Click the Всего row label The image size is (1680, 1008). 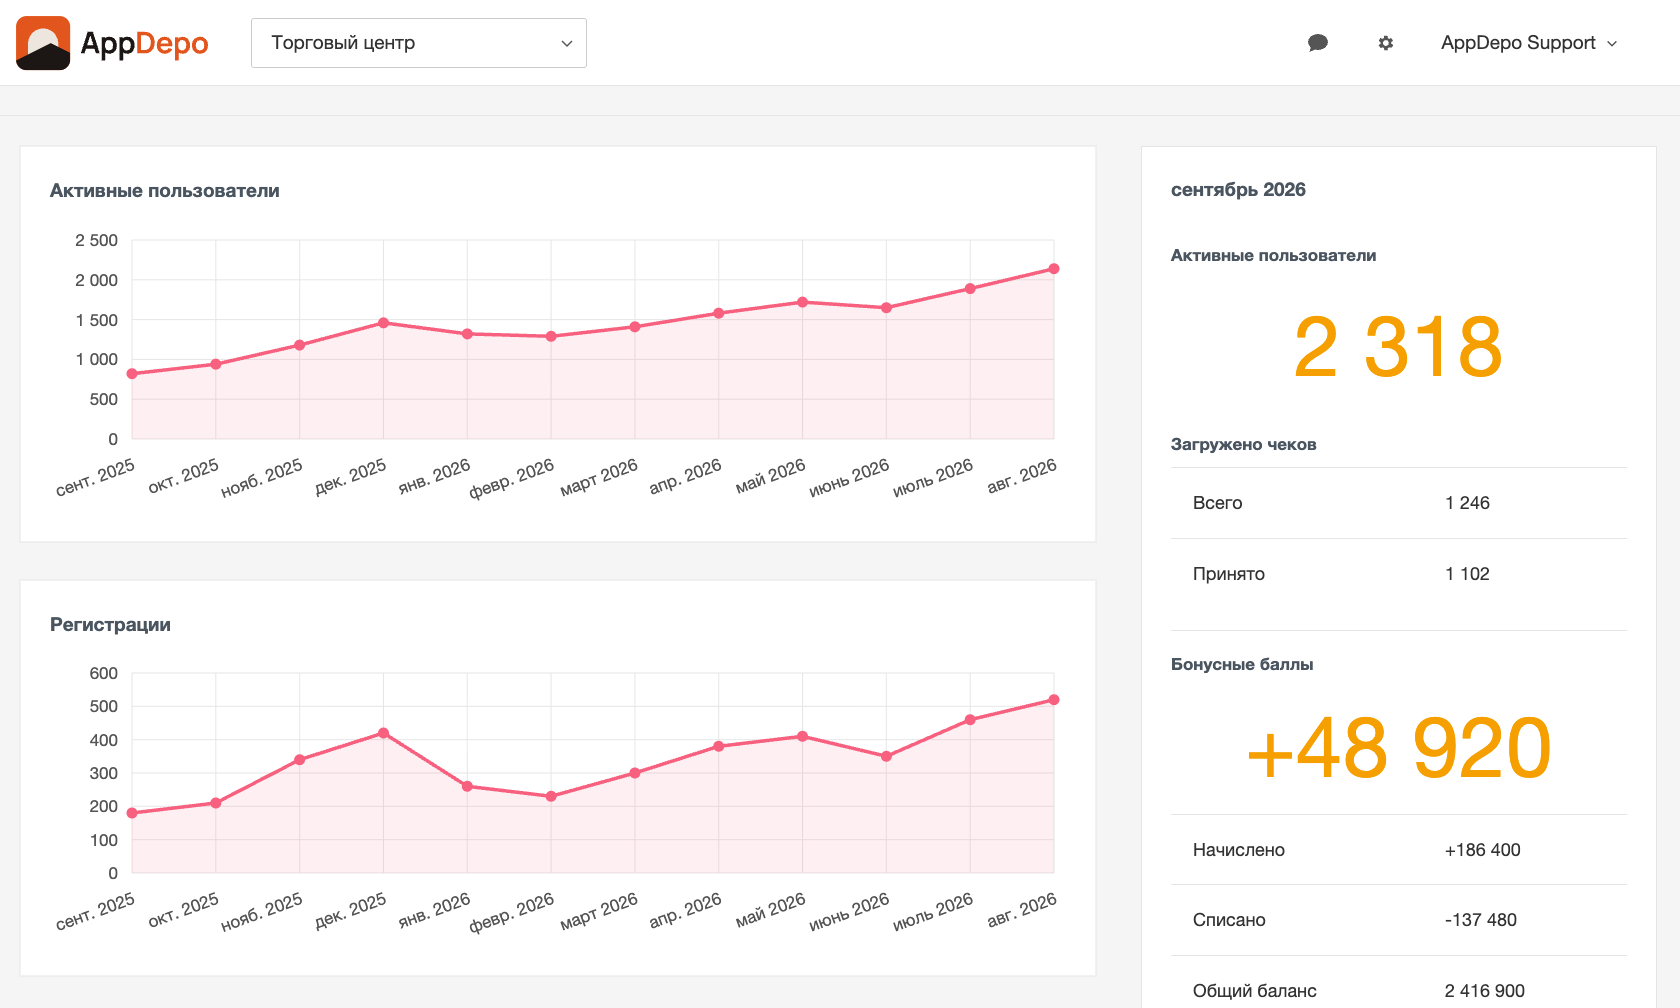click(1217, 503)
